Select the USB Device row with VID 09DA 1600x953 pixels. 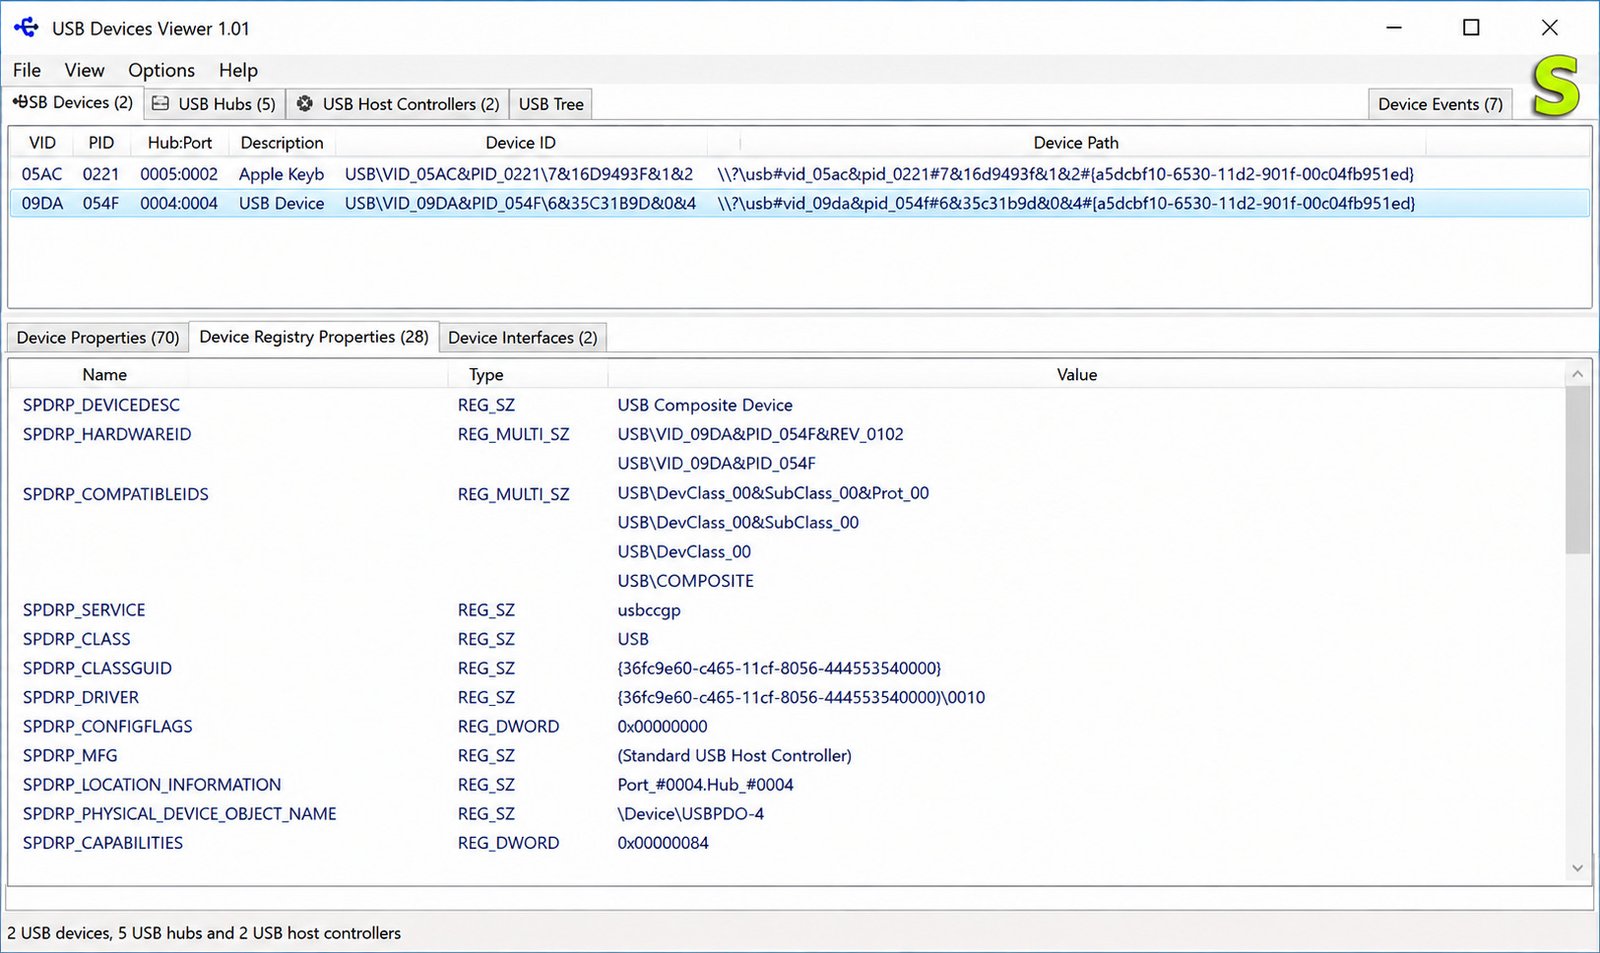[x=799, y=203]
